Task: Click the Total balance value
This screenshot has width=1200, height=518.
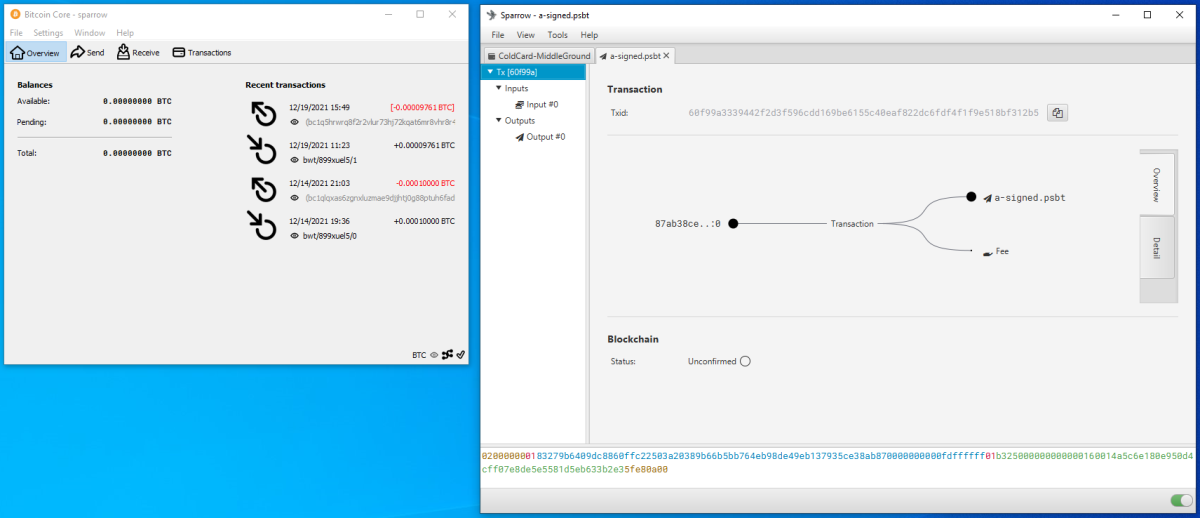Action: (137, 153)
